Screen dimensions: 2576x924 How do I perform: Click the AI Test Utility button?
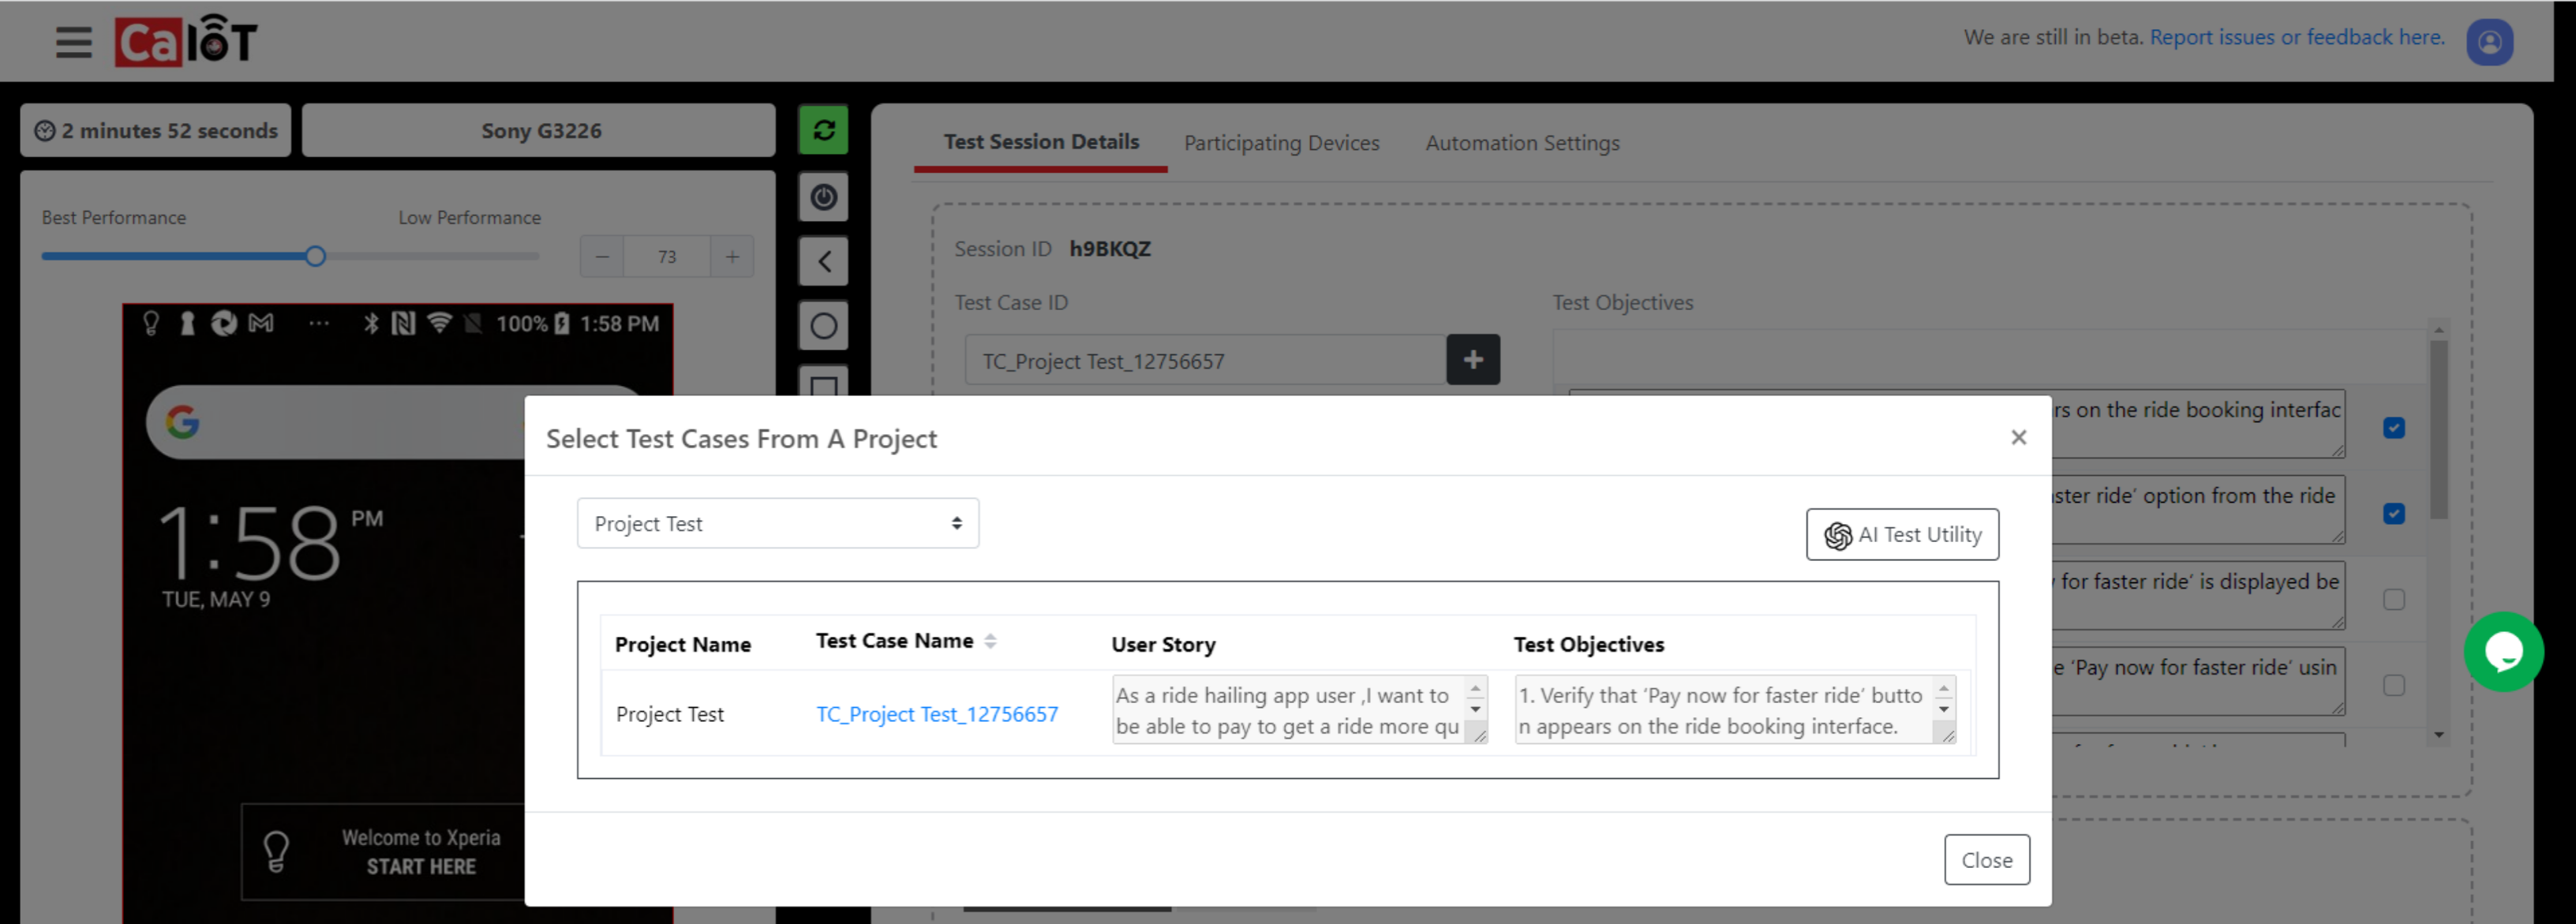click(1902, 535)
